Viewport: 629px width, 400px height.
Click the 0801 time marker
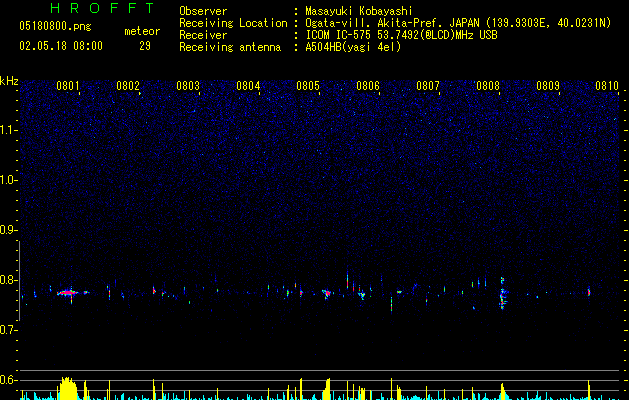click(68, 86)
